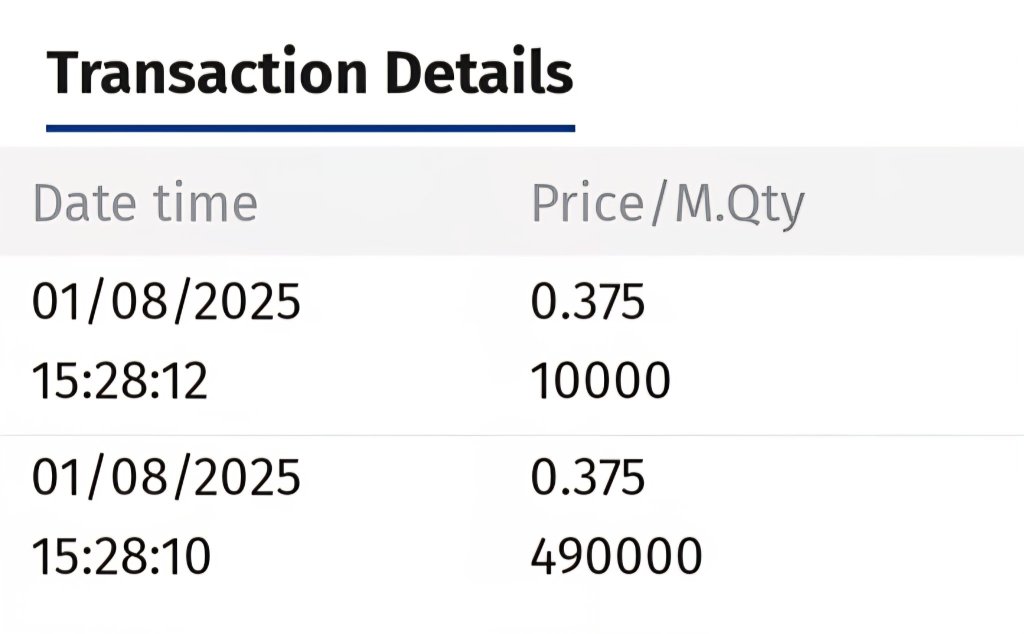Click the year 2025 in first row
The image size is (1024, 634).
click(248, 302)
